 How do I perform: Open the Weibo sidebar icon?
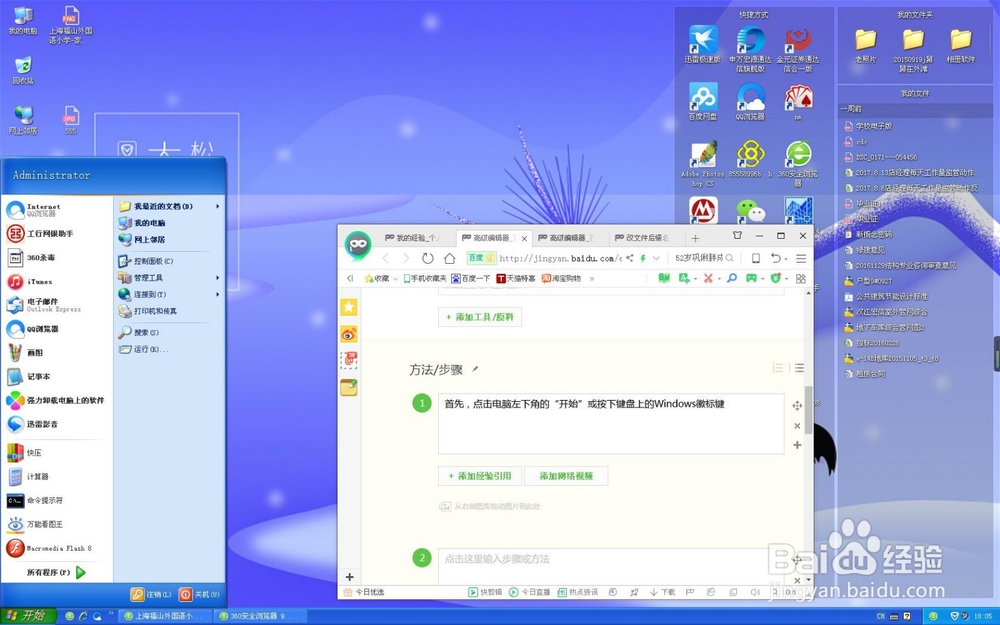point(349,334)
